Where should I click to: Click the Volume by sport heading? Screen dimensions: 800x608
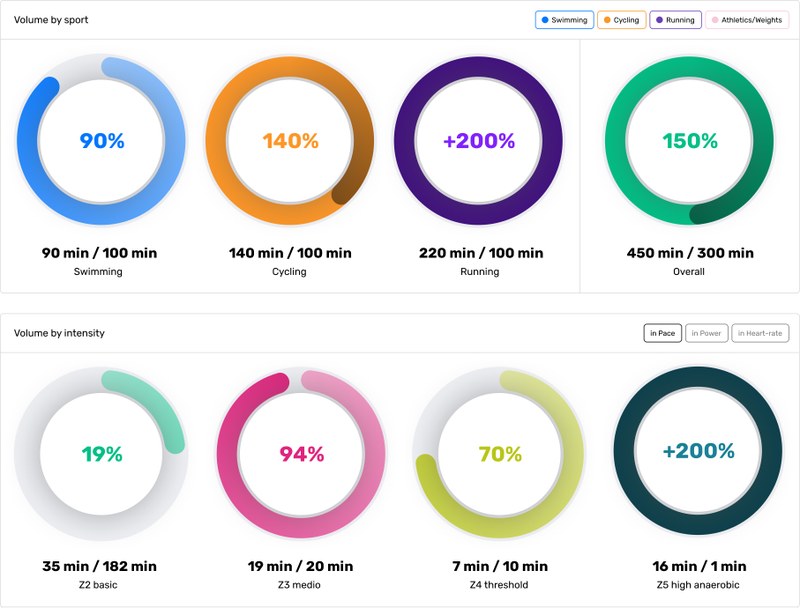tap(51, 20)
